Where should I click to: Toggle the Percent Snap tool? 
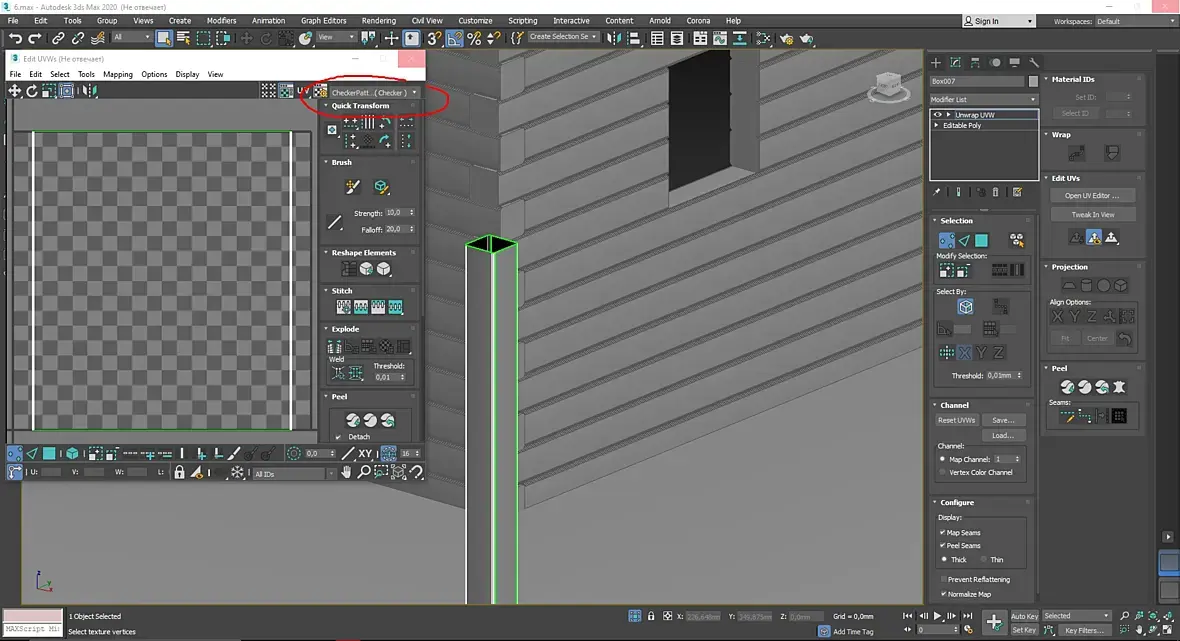tap(474, 38)
